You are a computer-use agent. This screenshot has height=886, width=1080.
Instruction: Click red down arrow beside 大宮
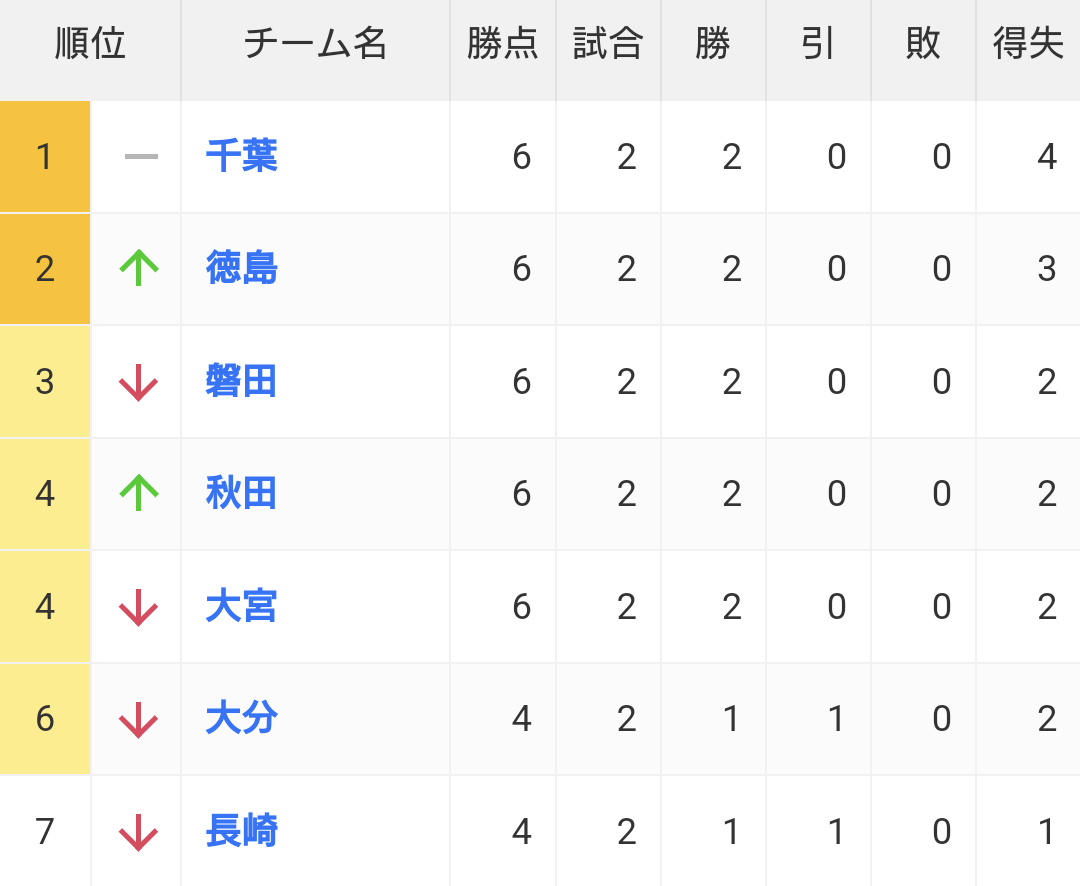tap(139, 607)
